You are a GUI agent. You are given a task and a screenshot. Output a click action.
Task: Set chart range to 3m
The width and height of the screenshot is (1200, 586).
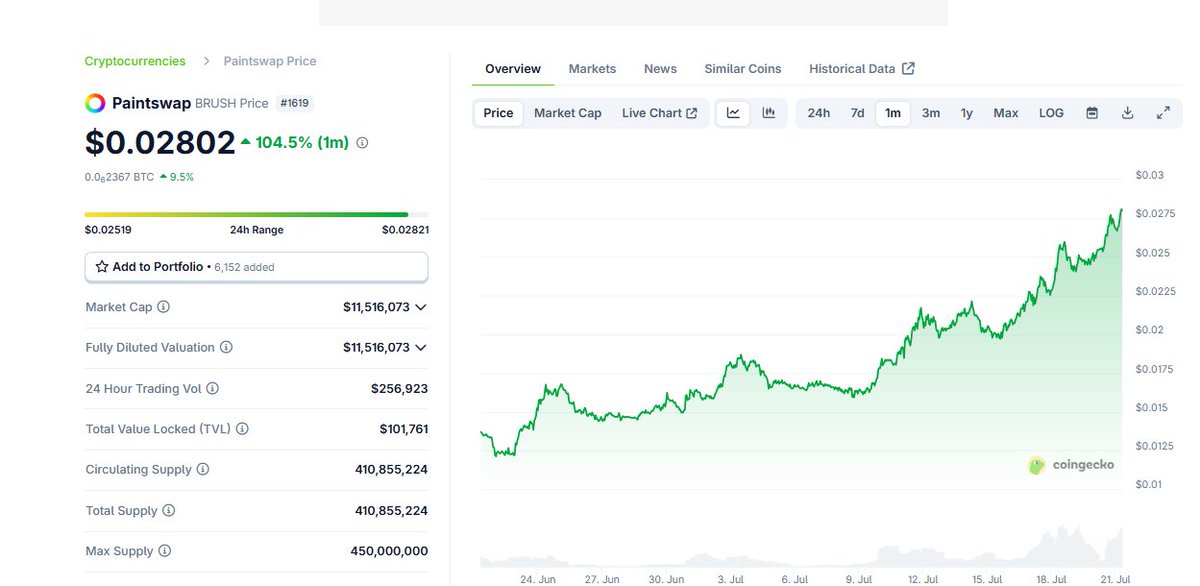931,113
